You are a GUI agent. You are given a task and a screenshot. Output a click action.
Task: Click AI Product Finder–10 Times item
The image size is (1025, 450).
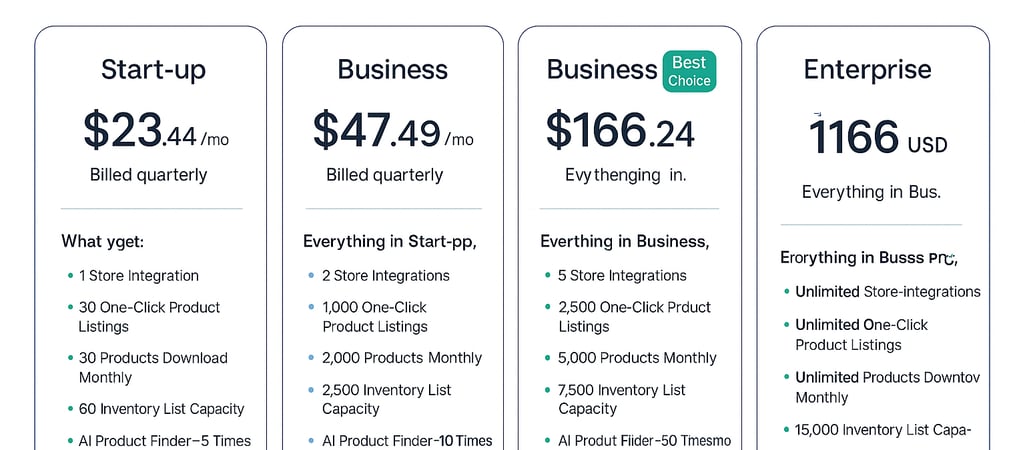click(407, 441)
